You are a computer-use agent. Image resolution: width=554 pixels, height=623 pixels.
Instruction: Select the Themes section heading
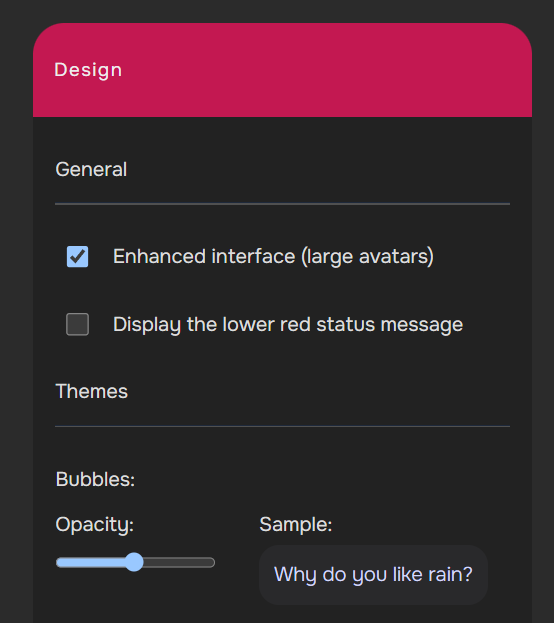[91, 391]
